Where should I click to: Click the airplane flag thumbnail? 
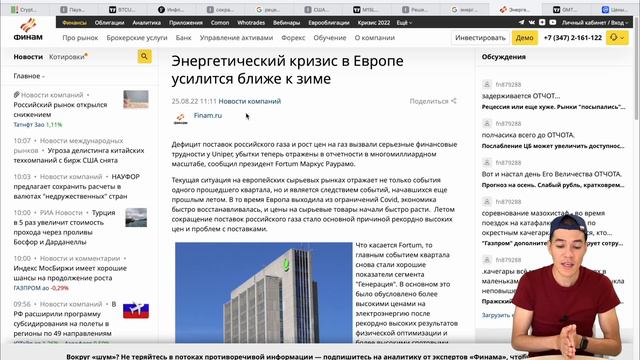pyautogui.click(x=136, y=311)
